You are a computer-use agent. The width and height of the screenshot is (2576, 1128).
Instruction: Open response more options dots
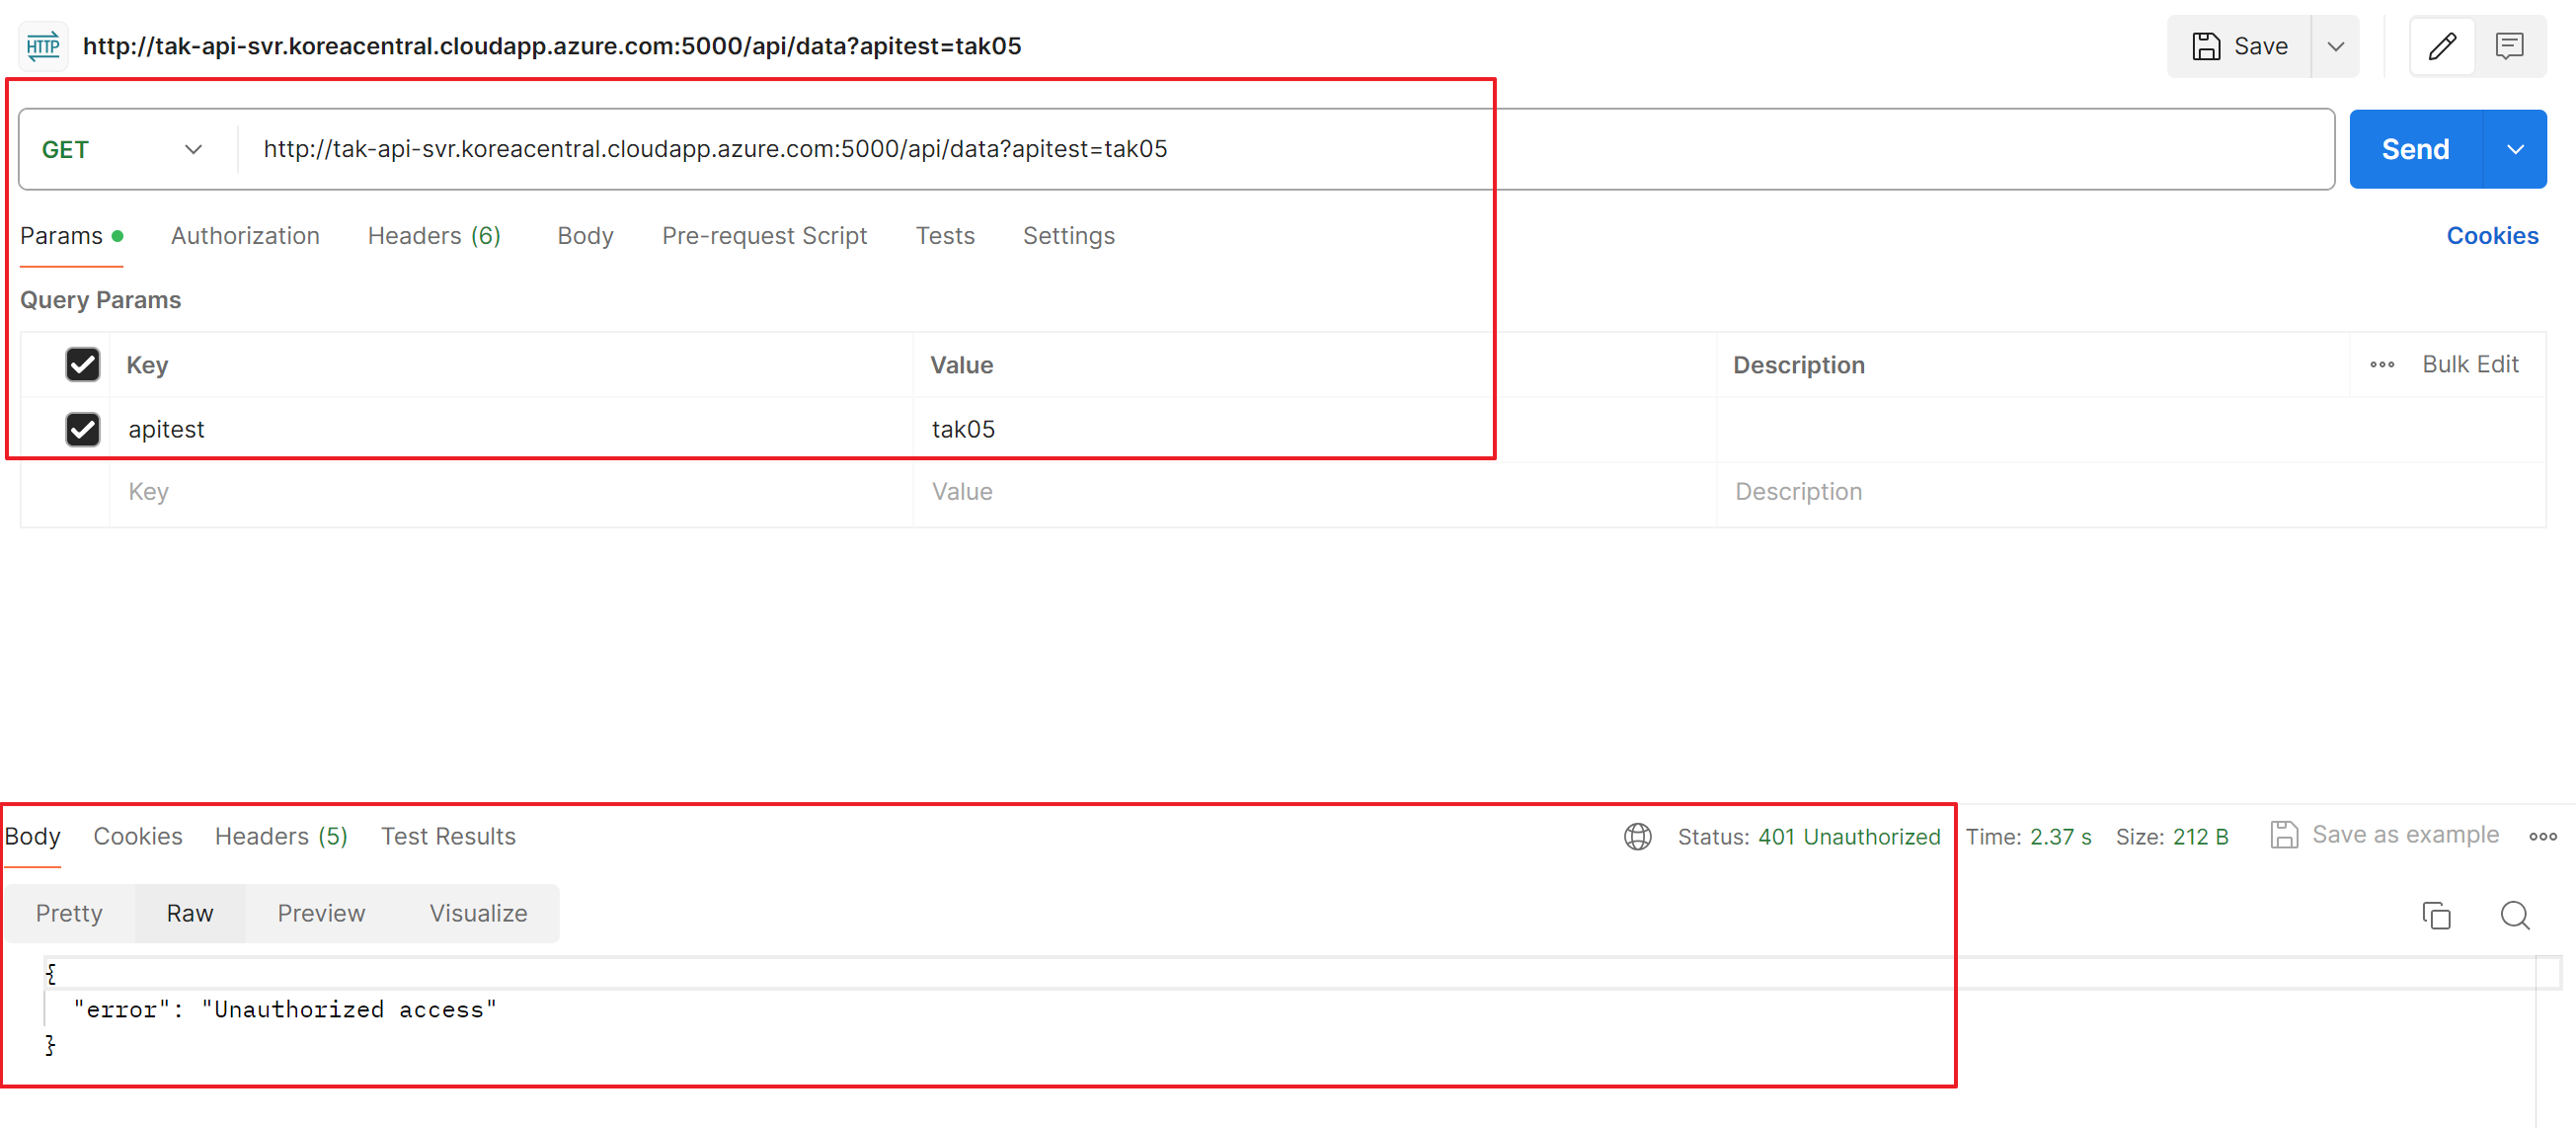tap(2542, 836)
